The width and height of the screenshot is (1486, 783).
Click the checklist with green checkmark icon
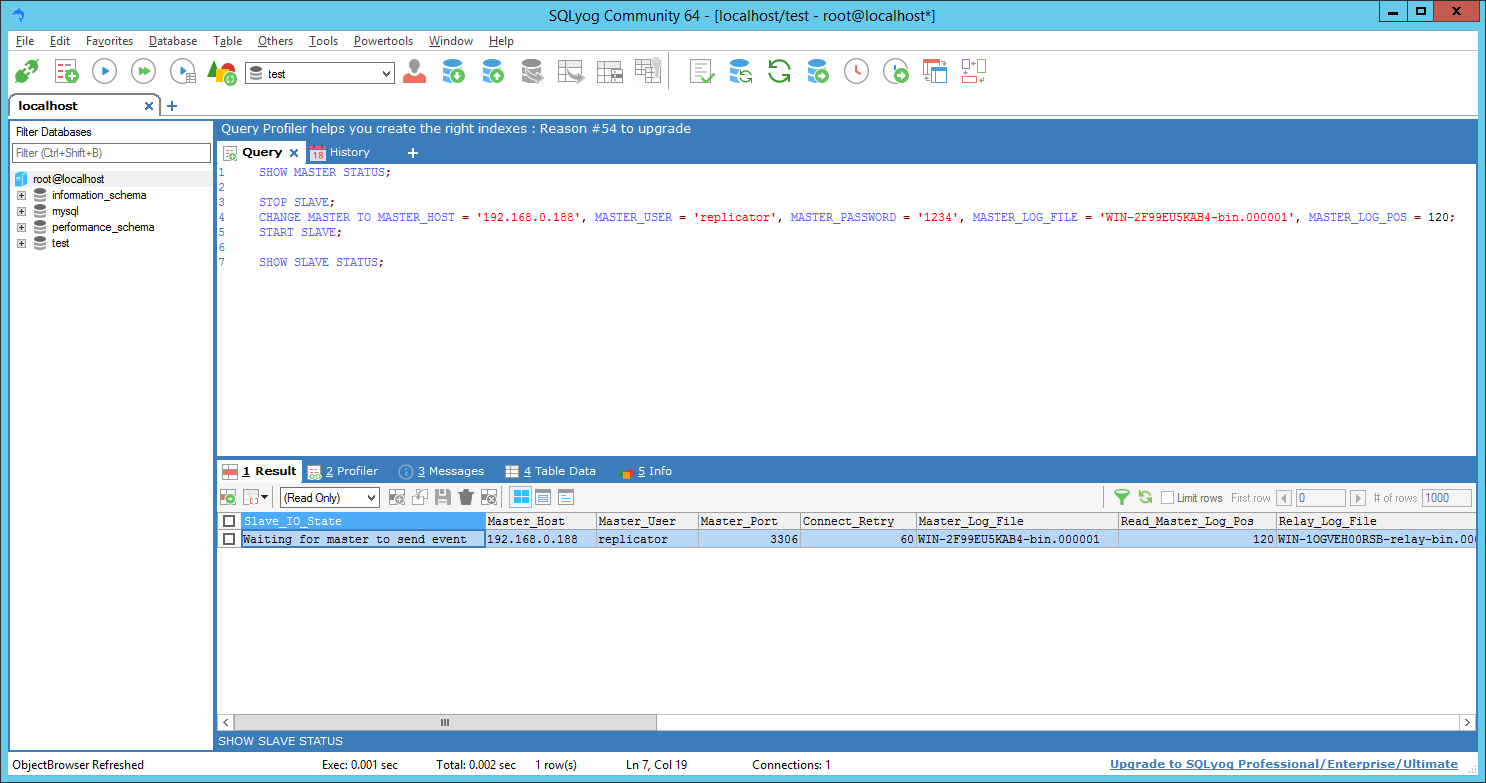point(702,72)
